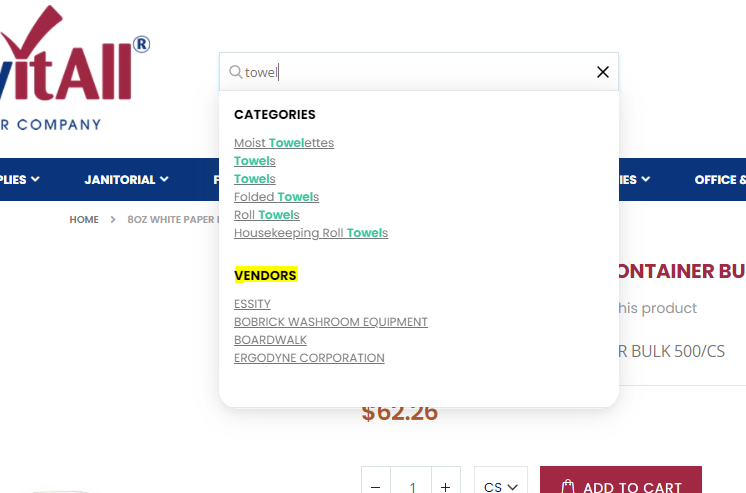Click the shopping bag icon on Add to Cart

pyautogui.click(x=568, y=486)
